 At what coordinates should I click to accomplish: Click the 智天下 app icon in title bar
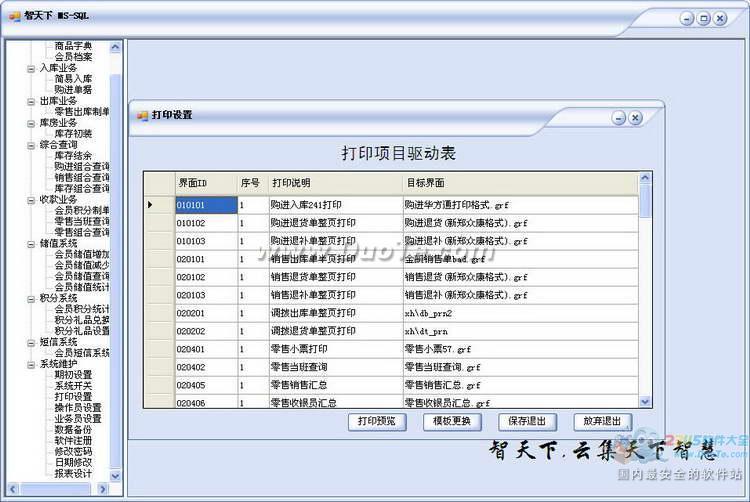point(14,17)
